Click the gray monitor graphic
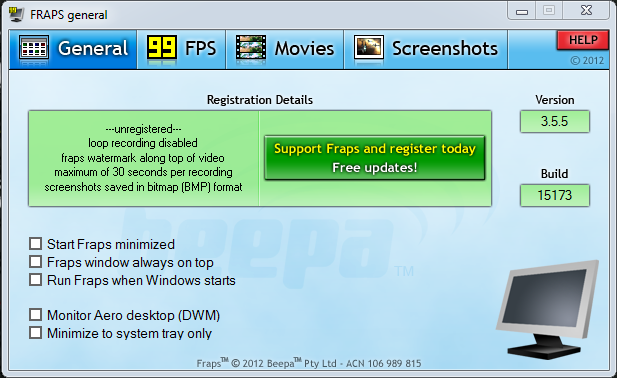This screenshot has width=617, height=378. coord(548,309)
